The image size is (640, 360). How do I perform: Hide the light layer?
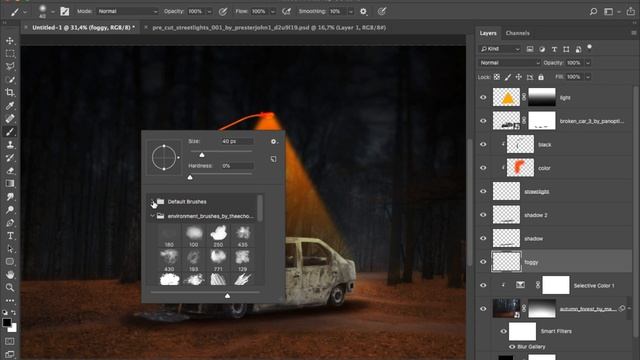(x=483, y=98)
